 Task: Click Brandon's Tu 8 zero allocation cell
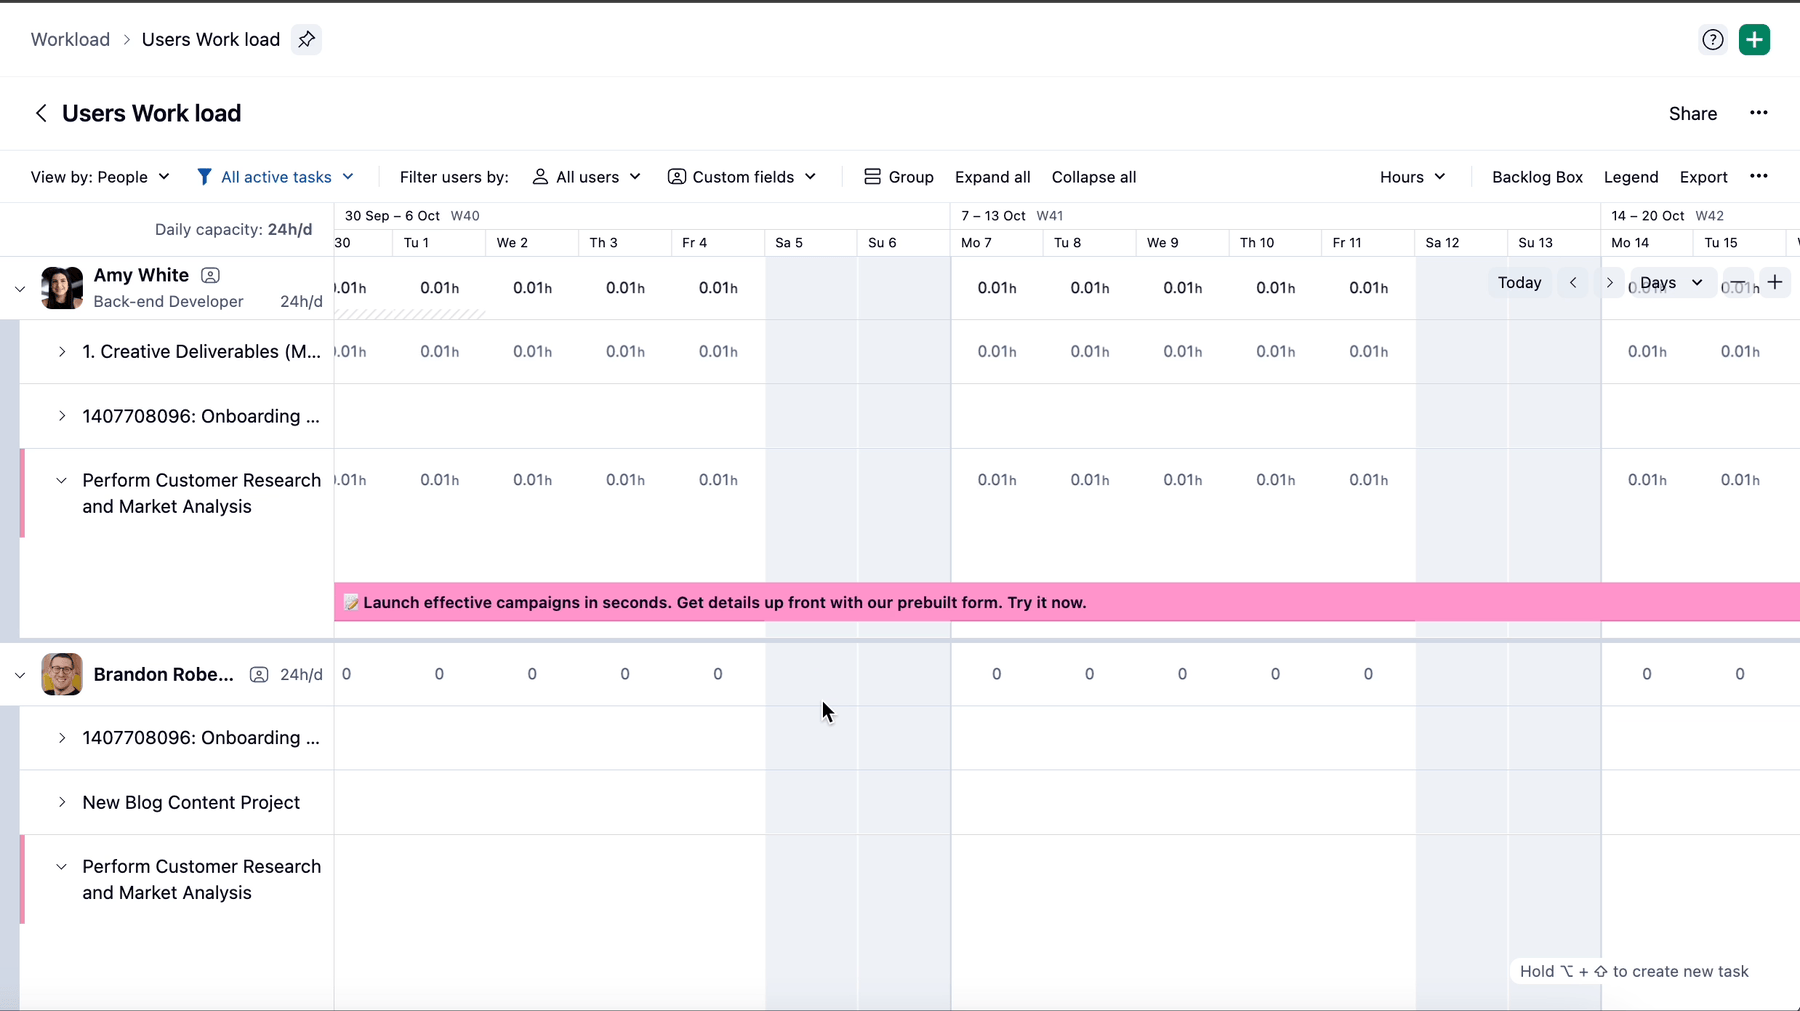coord(1089,674)
